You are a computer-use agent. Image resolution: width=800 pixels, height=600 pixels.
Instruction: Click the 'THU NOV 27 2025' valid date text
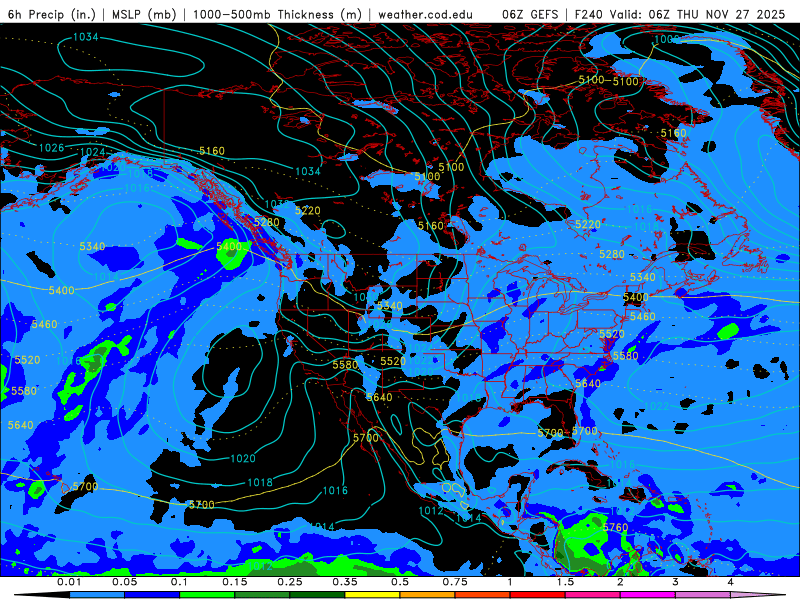(731, 14)
